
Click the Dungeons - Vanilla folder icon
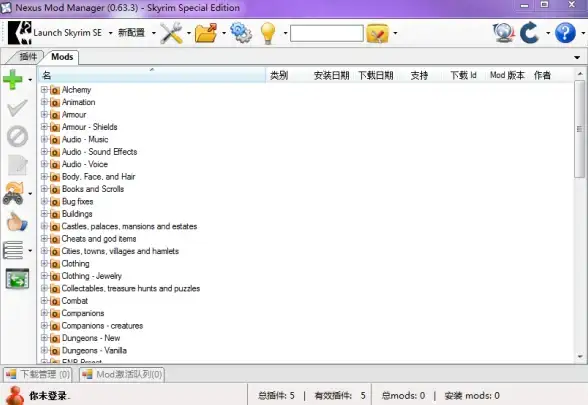point(55,351)
